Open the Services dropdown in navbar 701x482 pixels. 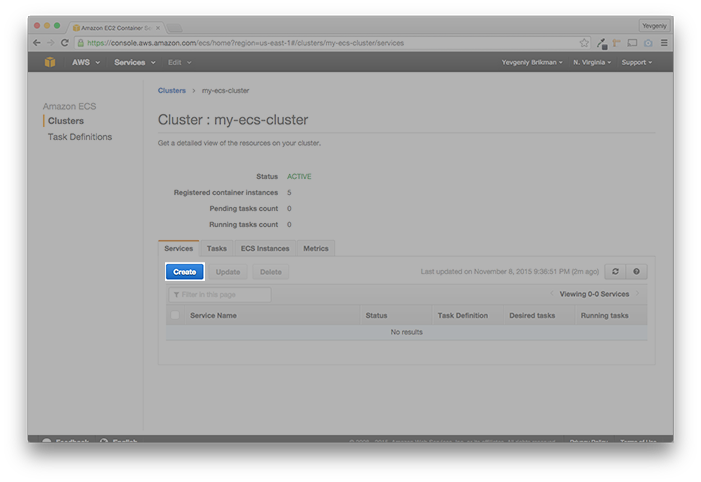click(x=134, y=62)
